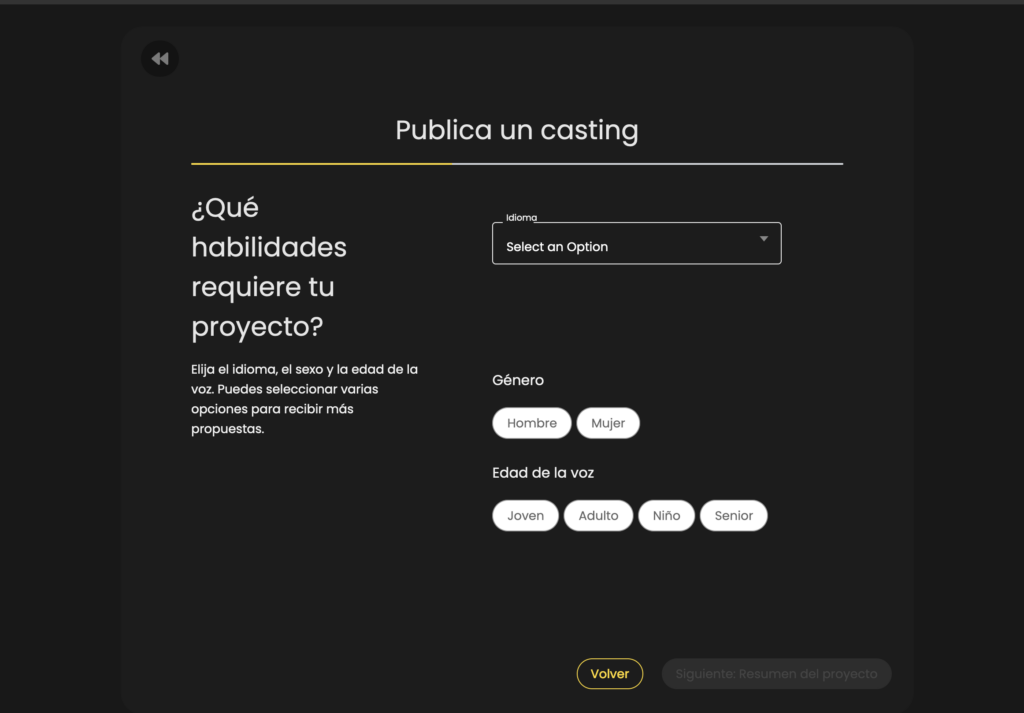Click Siguiente: Resumen del proyecto button
This screenshot has height=713, width=1024.
[x=776, y=674]
